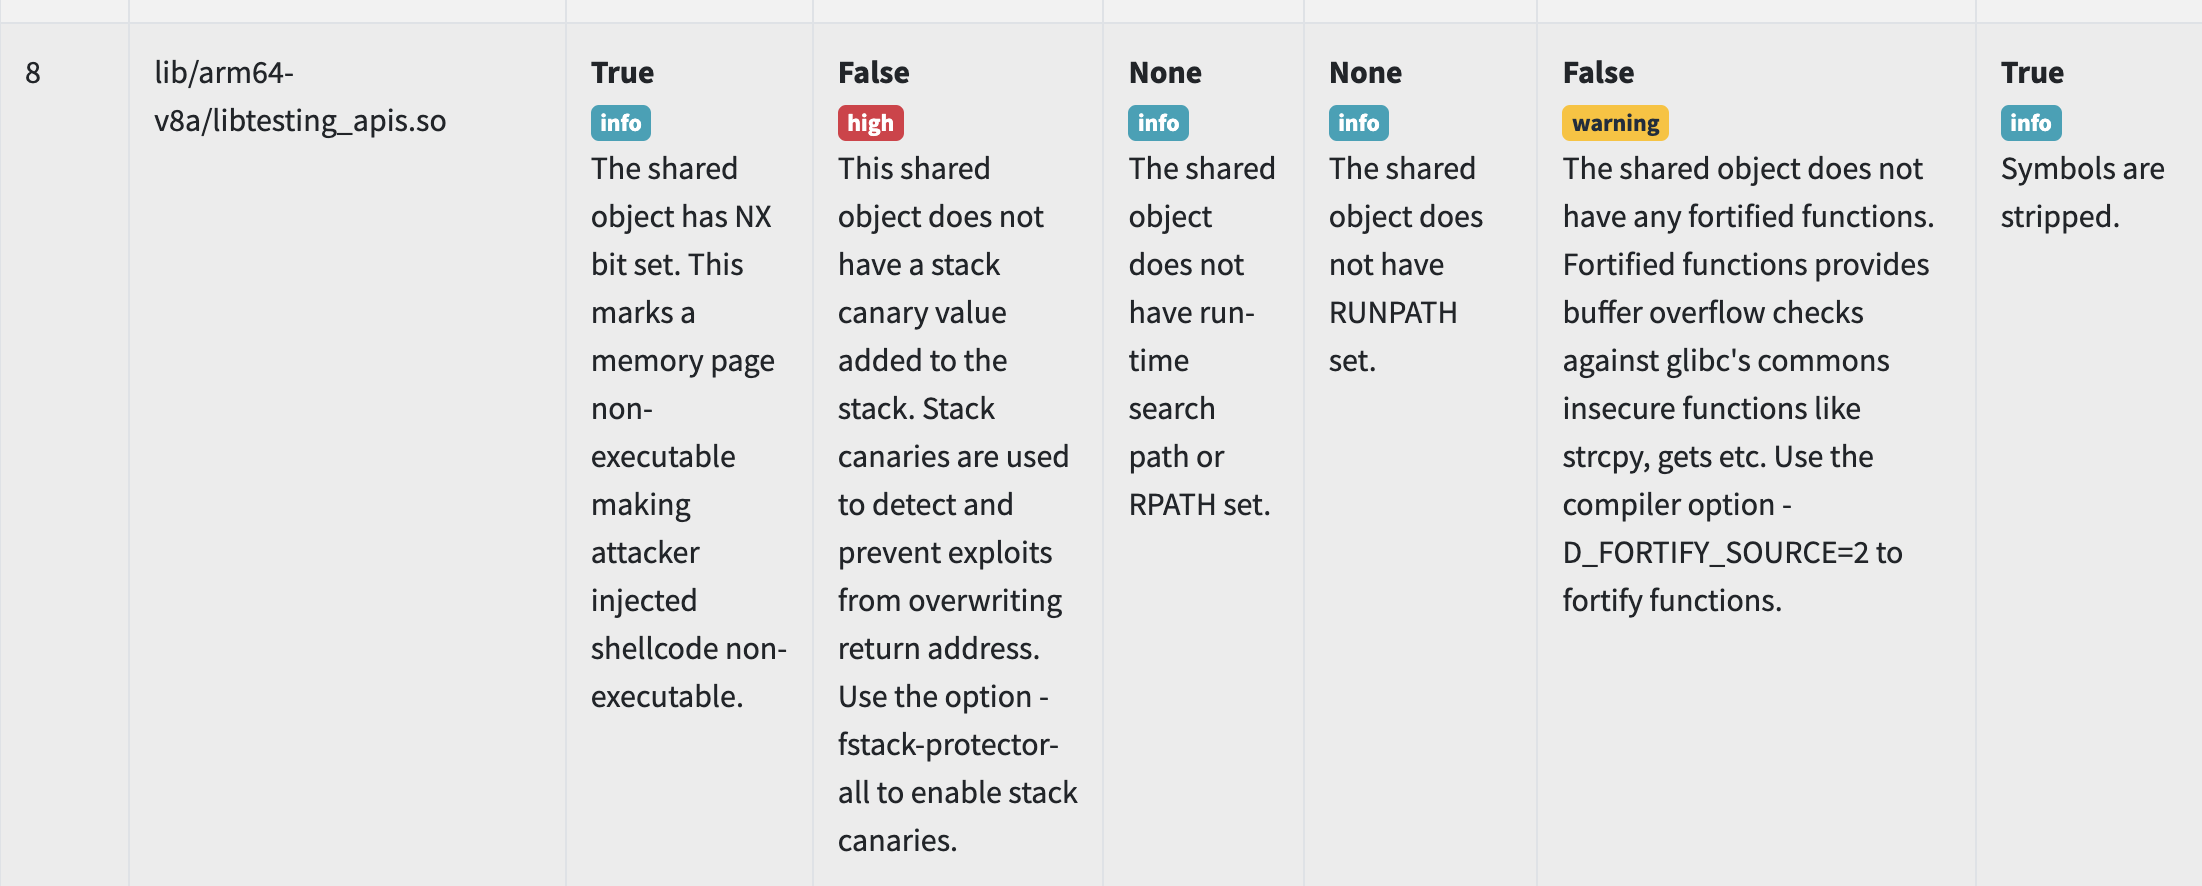The height and width of the screenshot is (886, 2202).
Task: Click the None value in RUNPATH column
Action: pyautogui.click(x=1365, y=73)
